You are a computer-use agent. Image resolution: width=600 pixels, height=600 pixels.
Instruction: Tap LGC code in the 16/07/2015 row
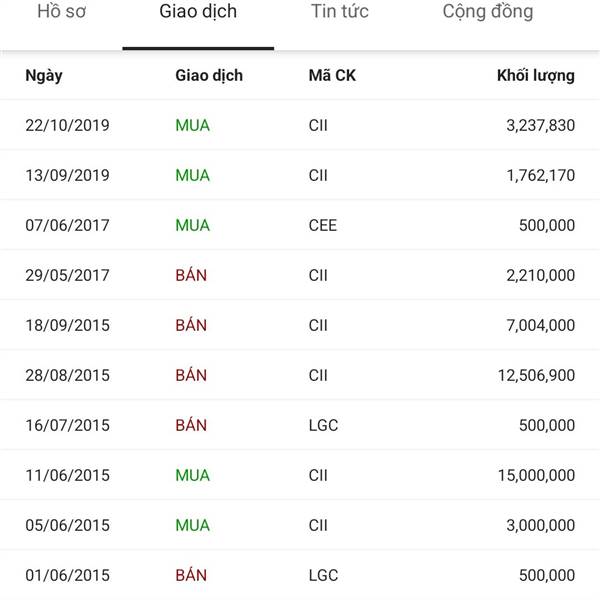click(323, 425)
